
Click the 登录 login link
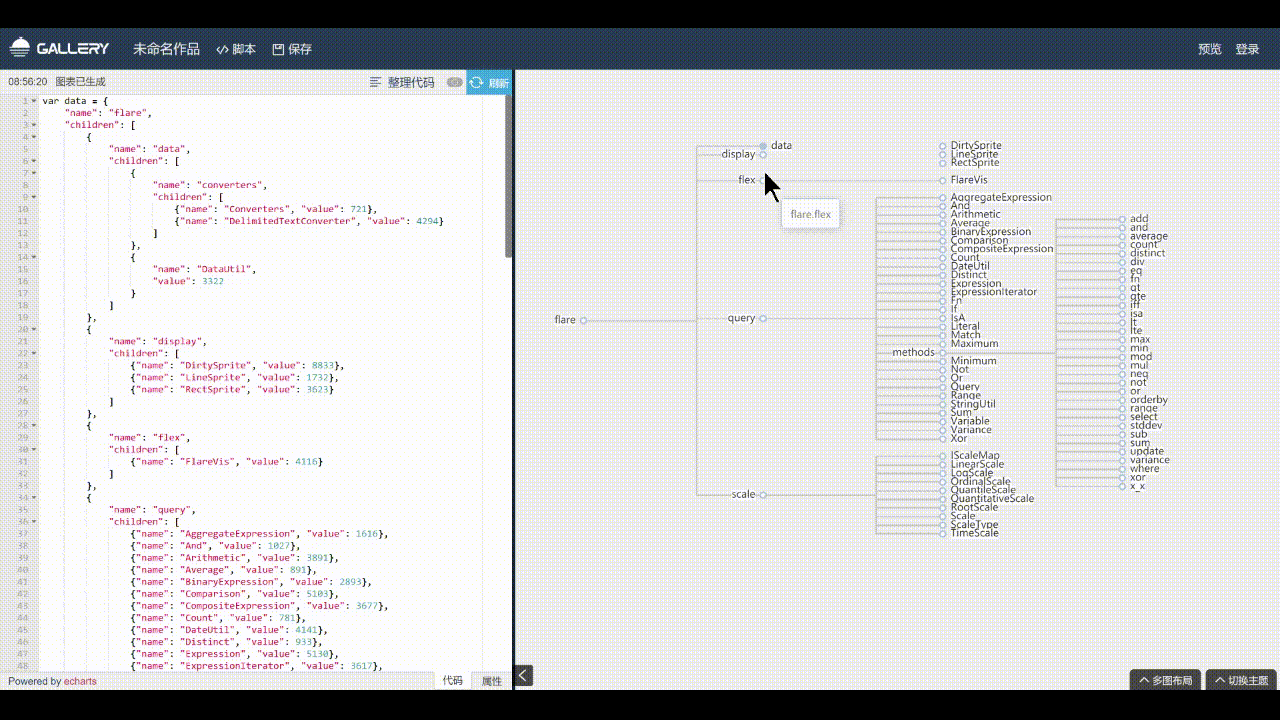tap(1247, 49)
